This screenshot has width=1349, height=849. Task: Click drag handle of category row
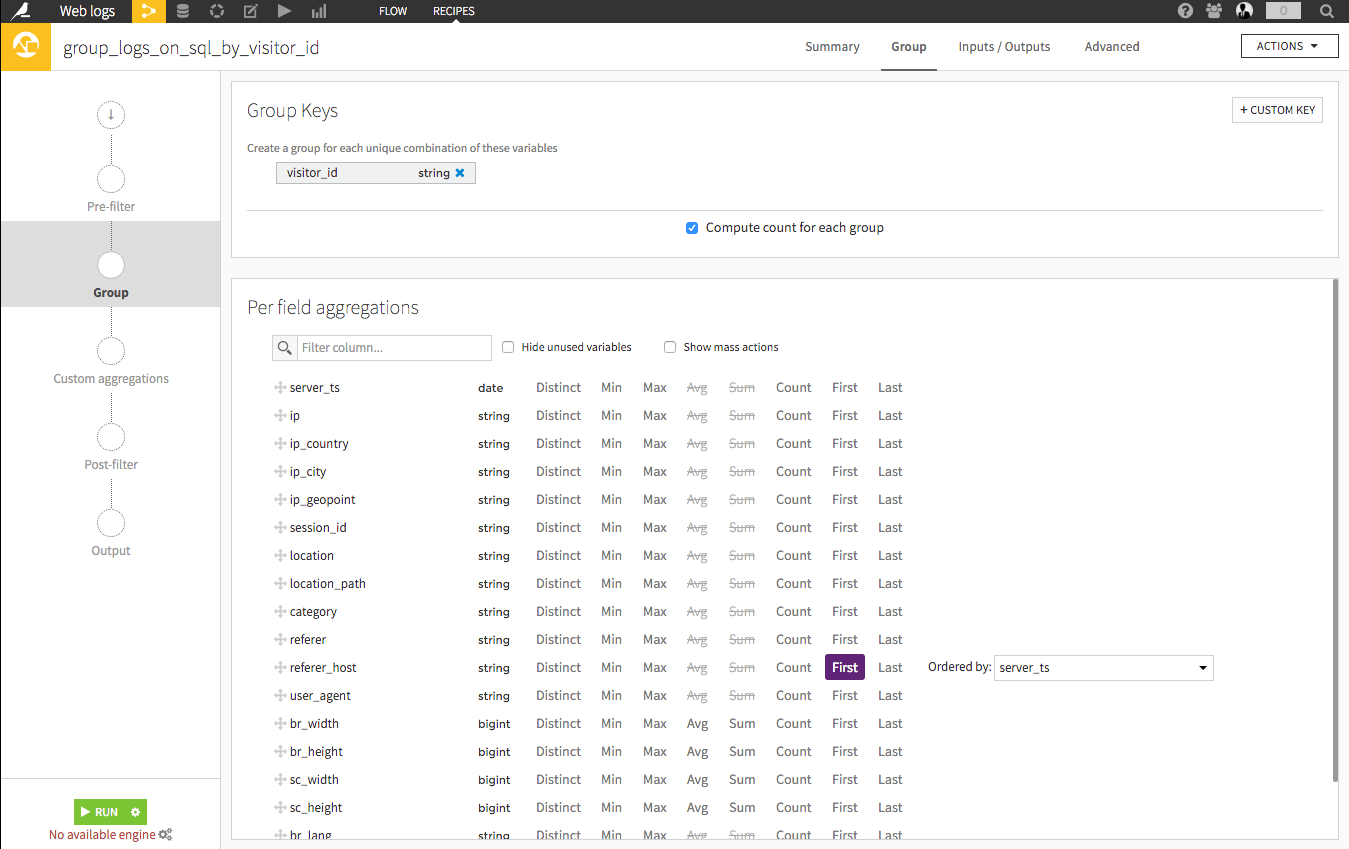280,611
